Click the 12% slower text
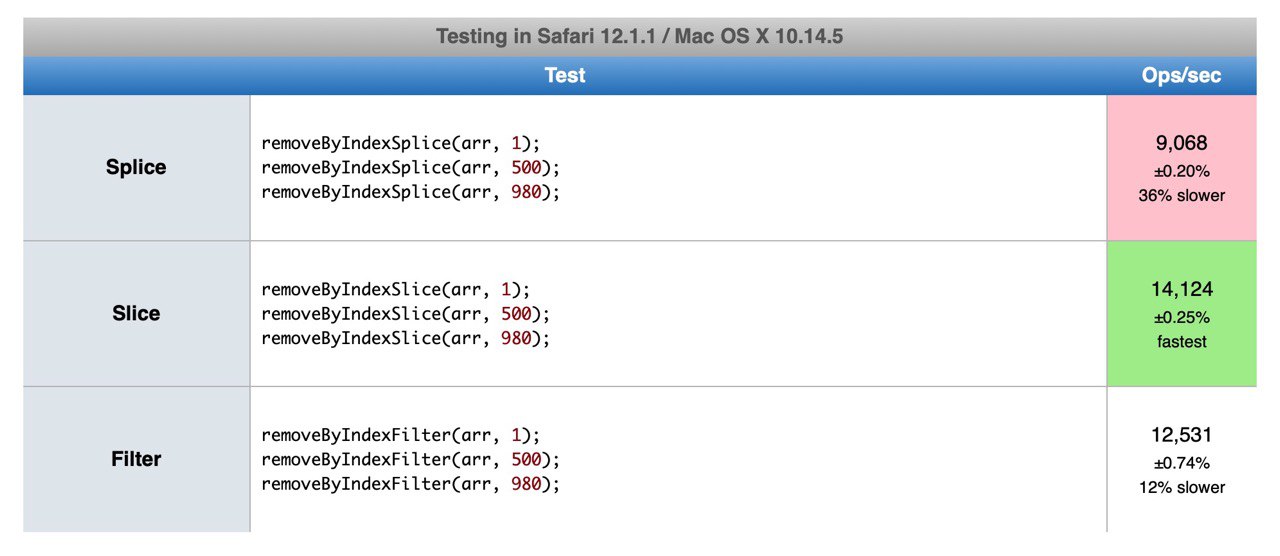 pos(1181,488)
